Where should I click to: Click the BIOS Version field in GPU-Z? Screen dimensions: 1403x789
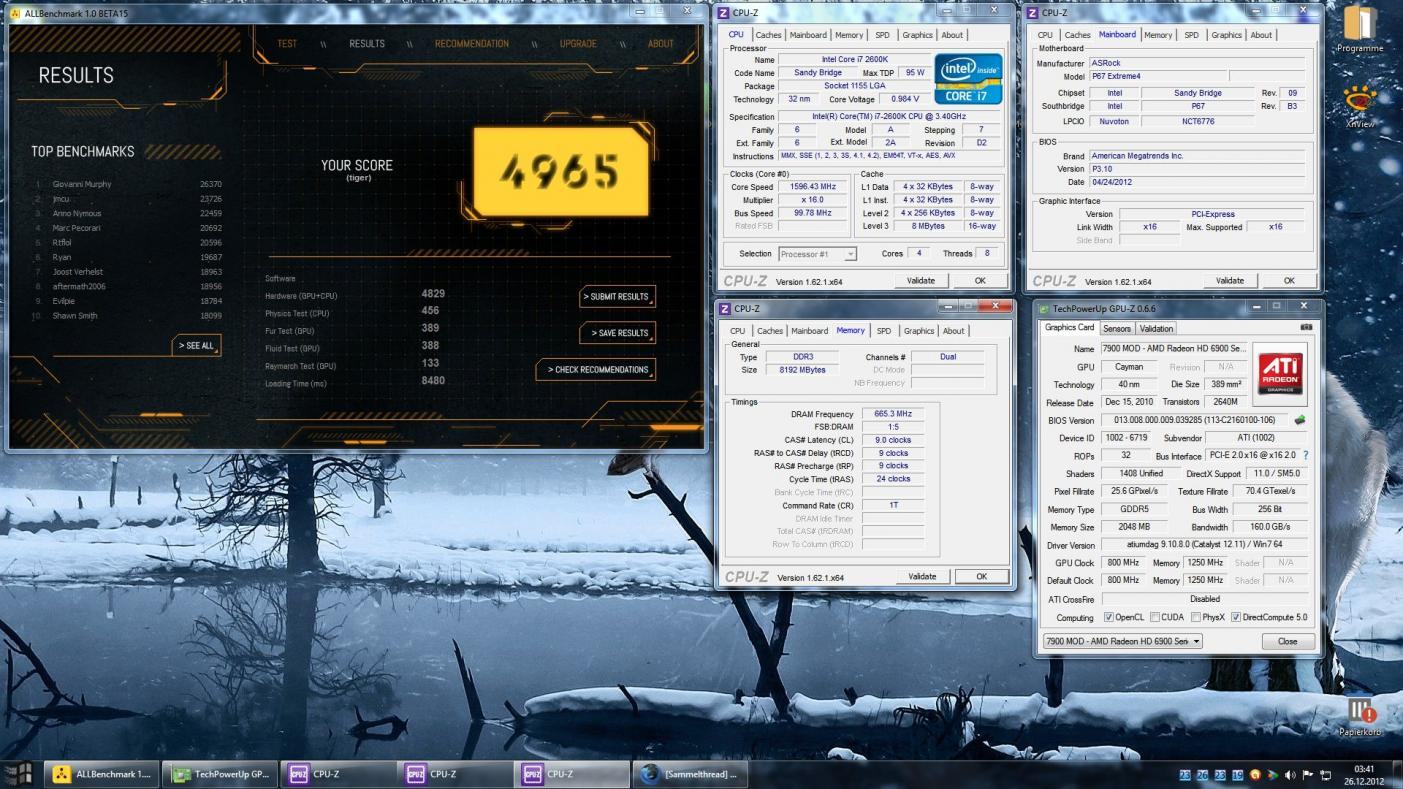[1195, 421]
